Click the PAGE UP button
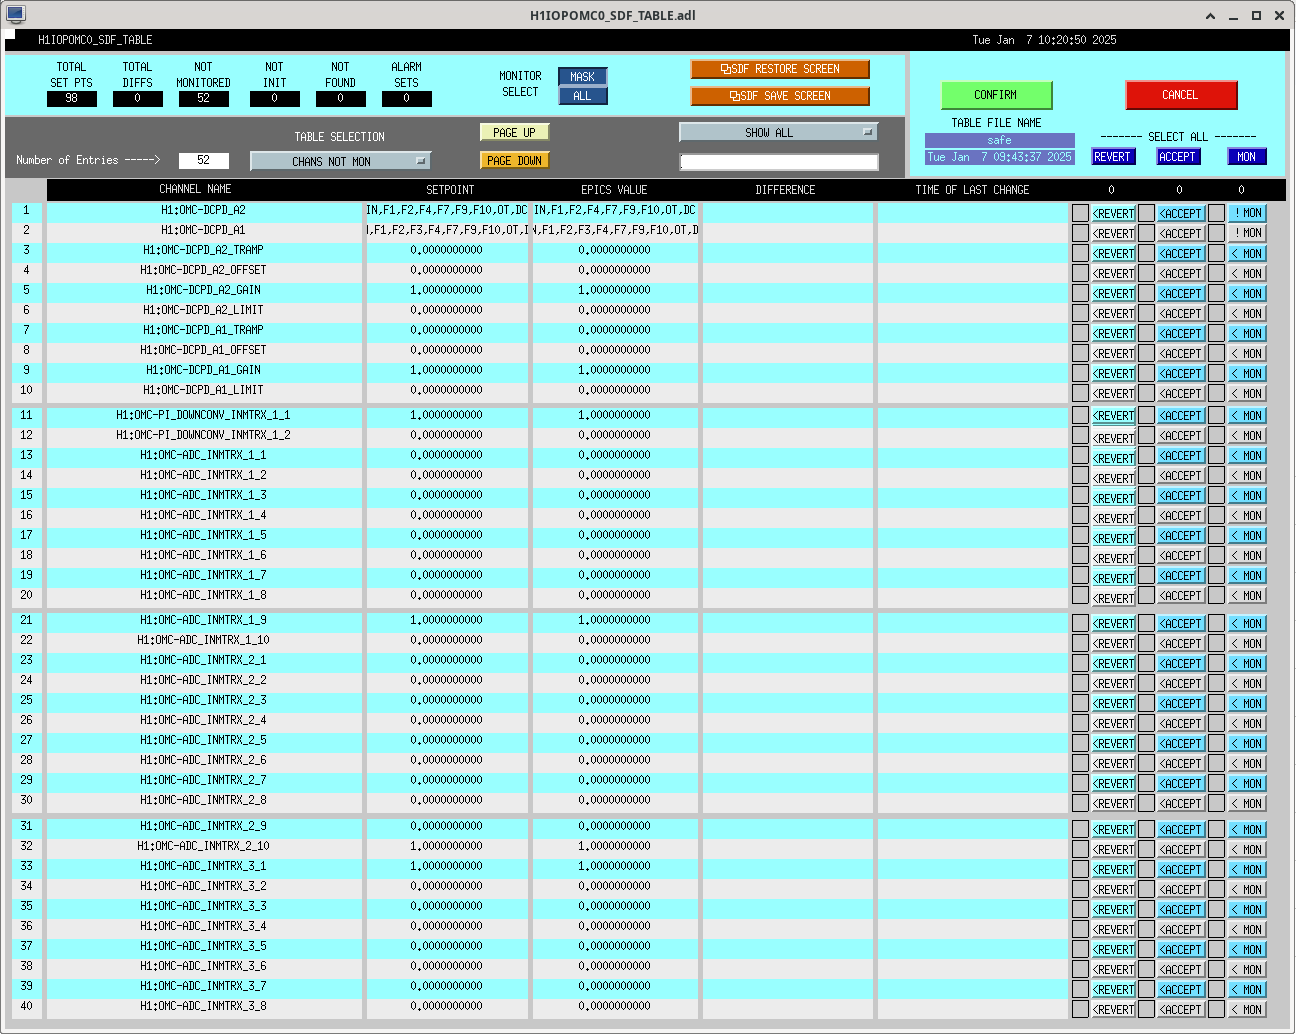 (x=514, y=132)
